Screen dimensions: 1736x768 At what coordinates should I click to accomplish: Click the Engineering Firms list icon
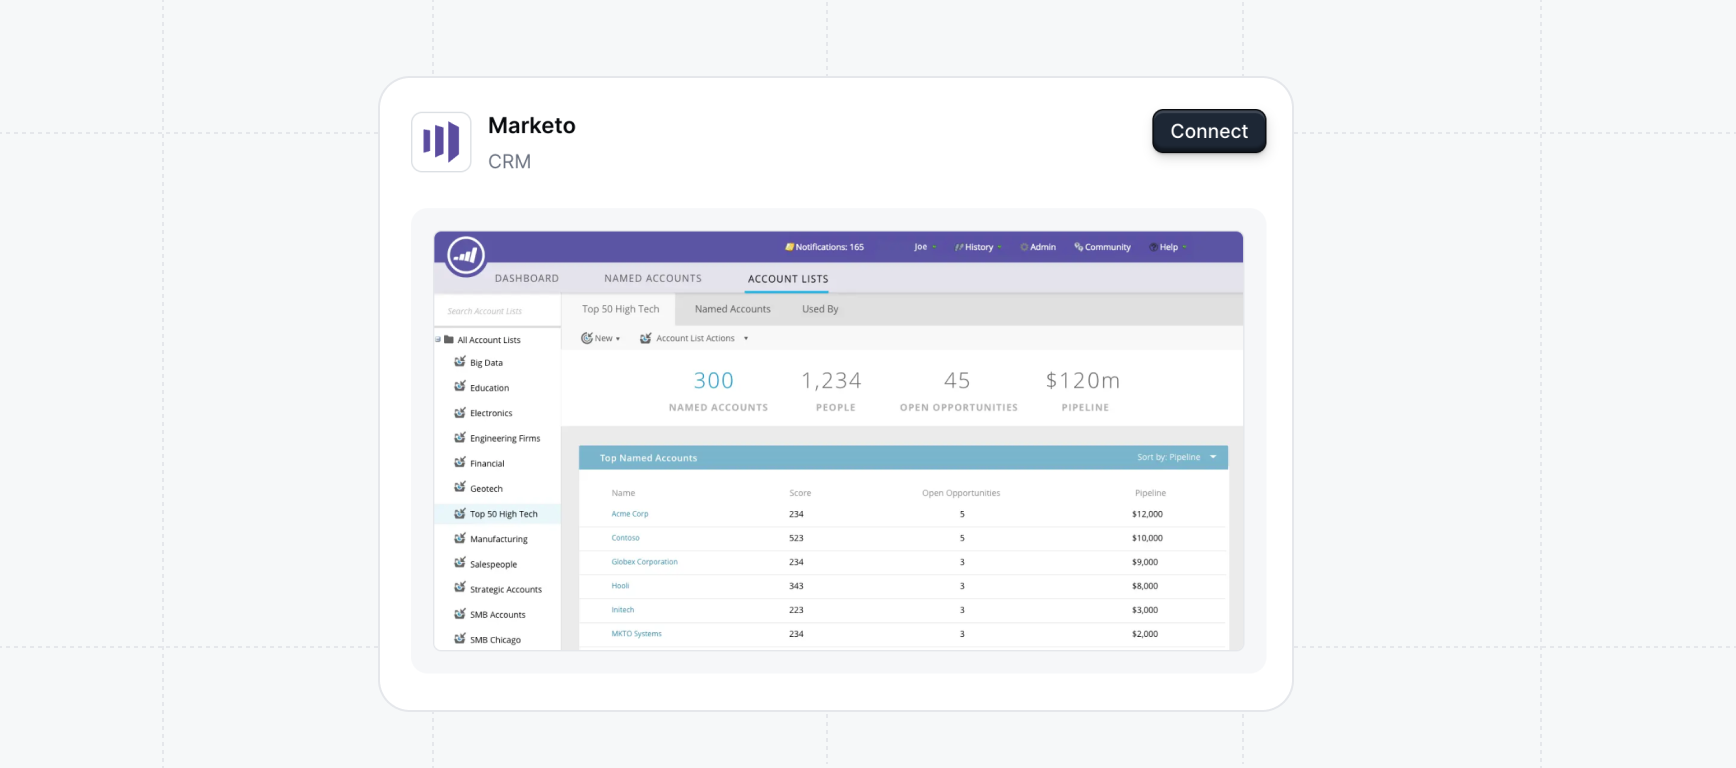[x=460, y=438]
